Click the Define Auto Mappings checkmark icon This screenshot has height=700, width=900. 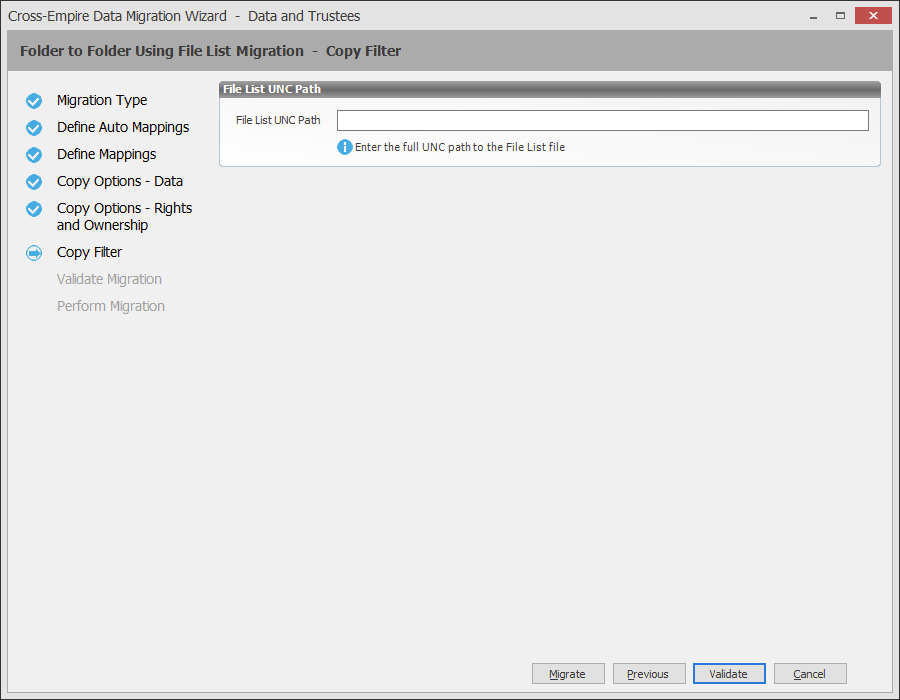click(34, 128)
